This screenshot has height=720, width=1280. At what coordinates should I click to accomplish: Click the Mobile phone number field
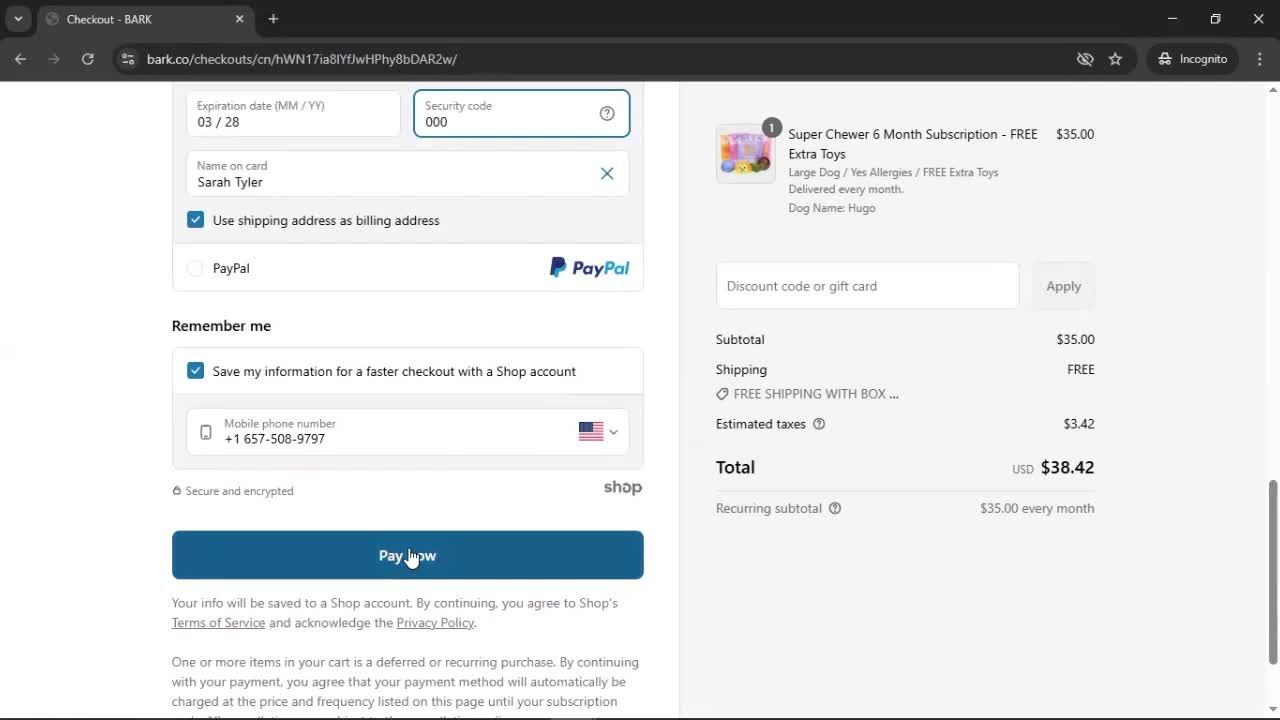[408, 432]
